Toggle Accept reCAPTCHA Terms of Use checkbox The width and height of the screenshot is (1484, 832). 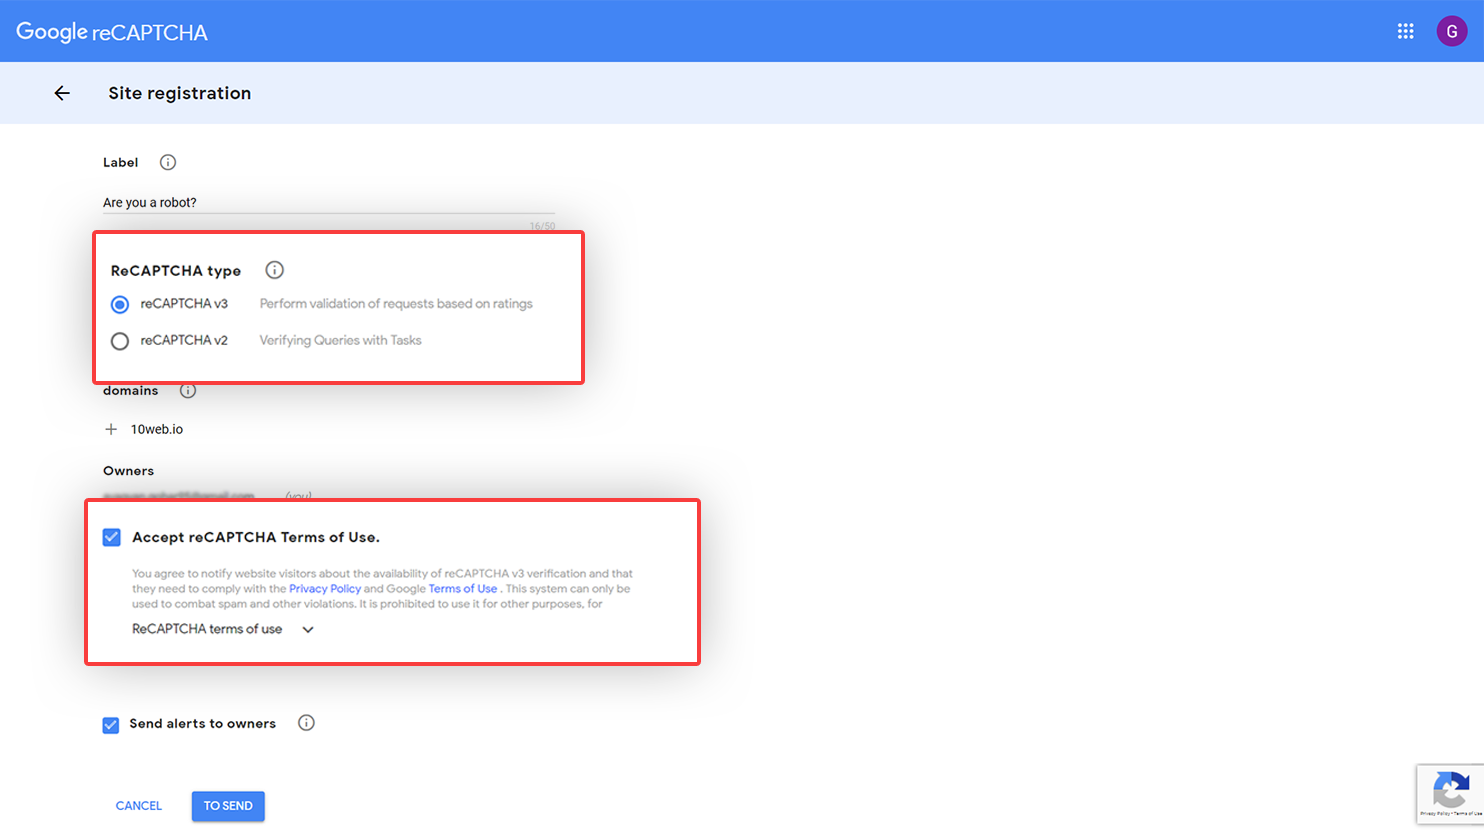pos(112,537)
